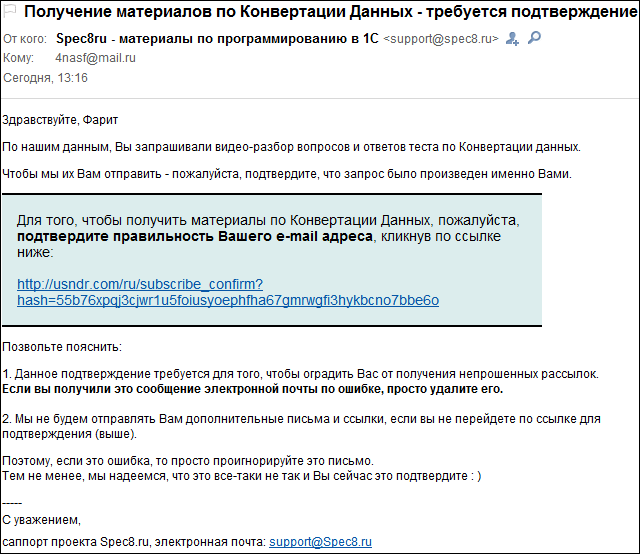Click line Поэтому, если это ошибка
This screenshot has height=554, width=640.
point(188,461)
